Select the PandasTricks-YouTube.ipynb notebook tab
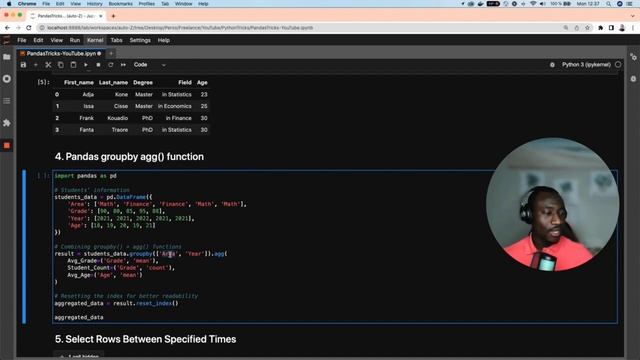Image resolution: width=640 pixels, height=360 pixels. point(61,53)
